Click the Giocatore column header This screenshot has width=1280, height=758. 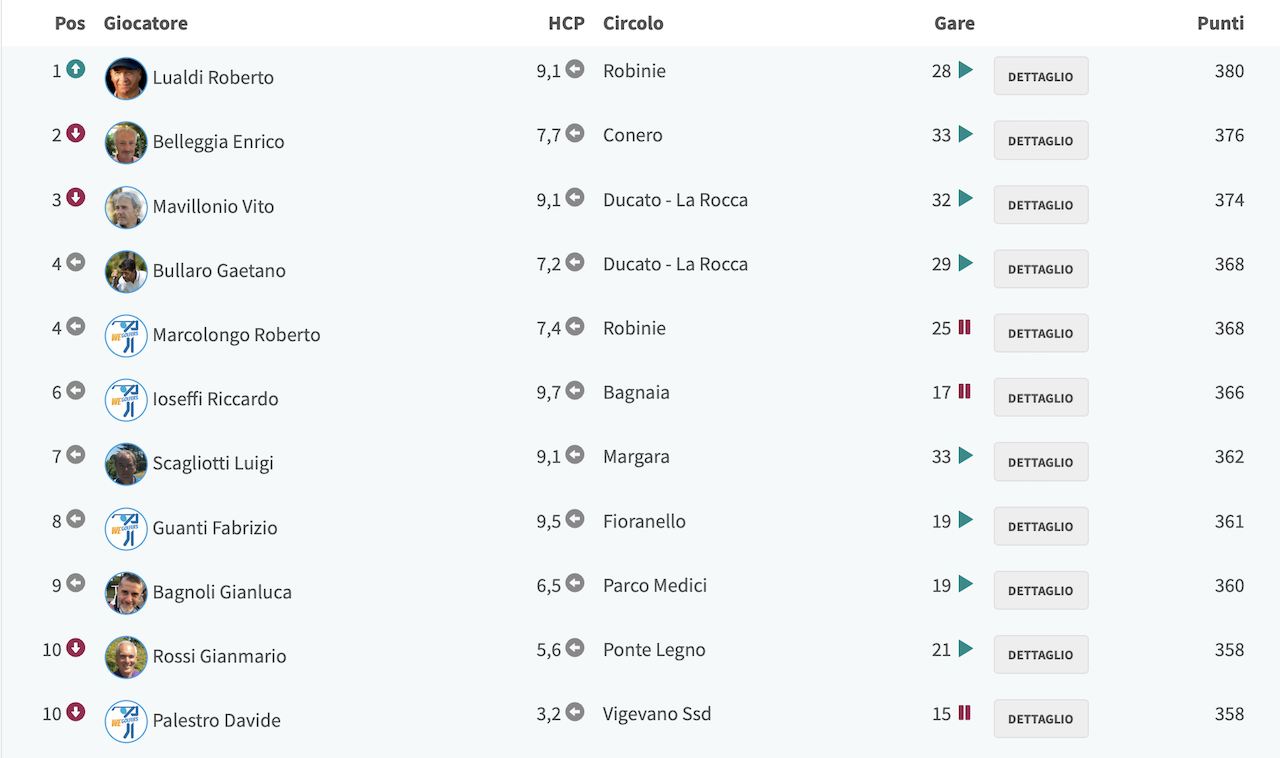click(x=146, y=23)
